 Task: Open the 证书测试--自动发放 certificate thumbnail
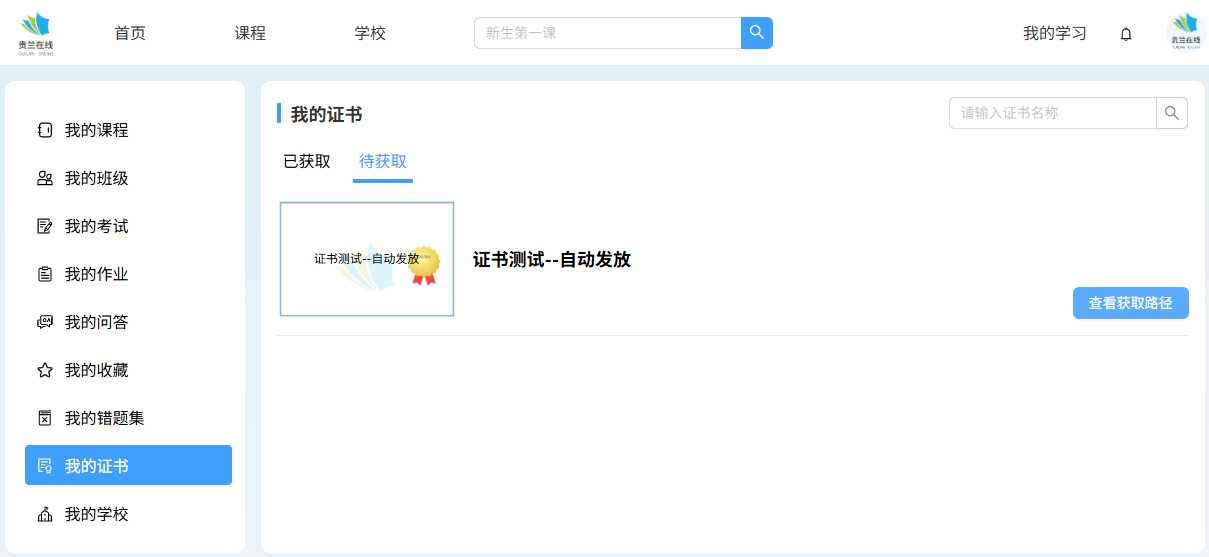(367, 259)
